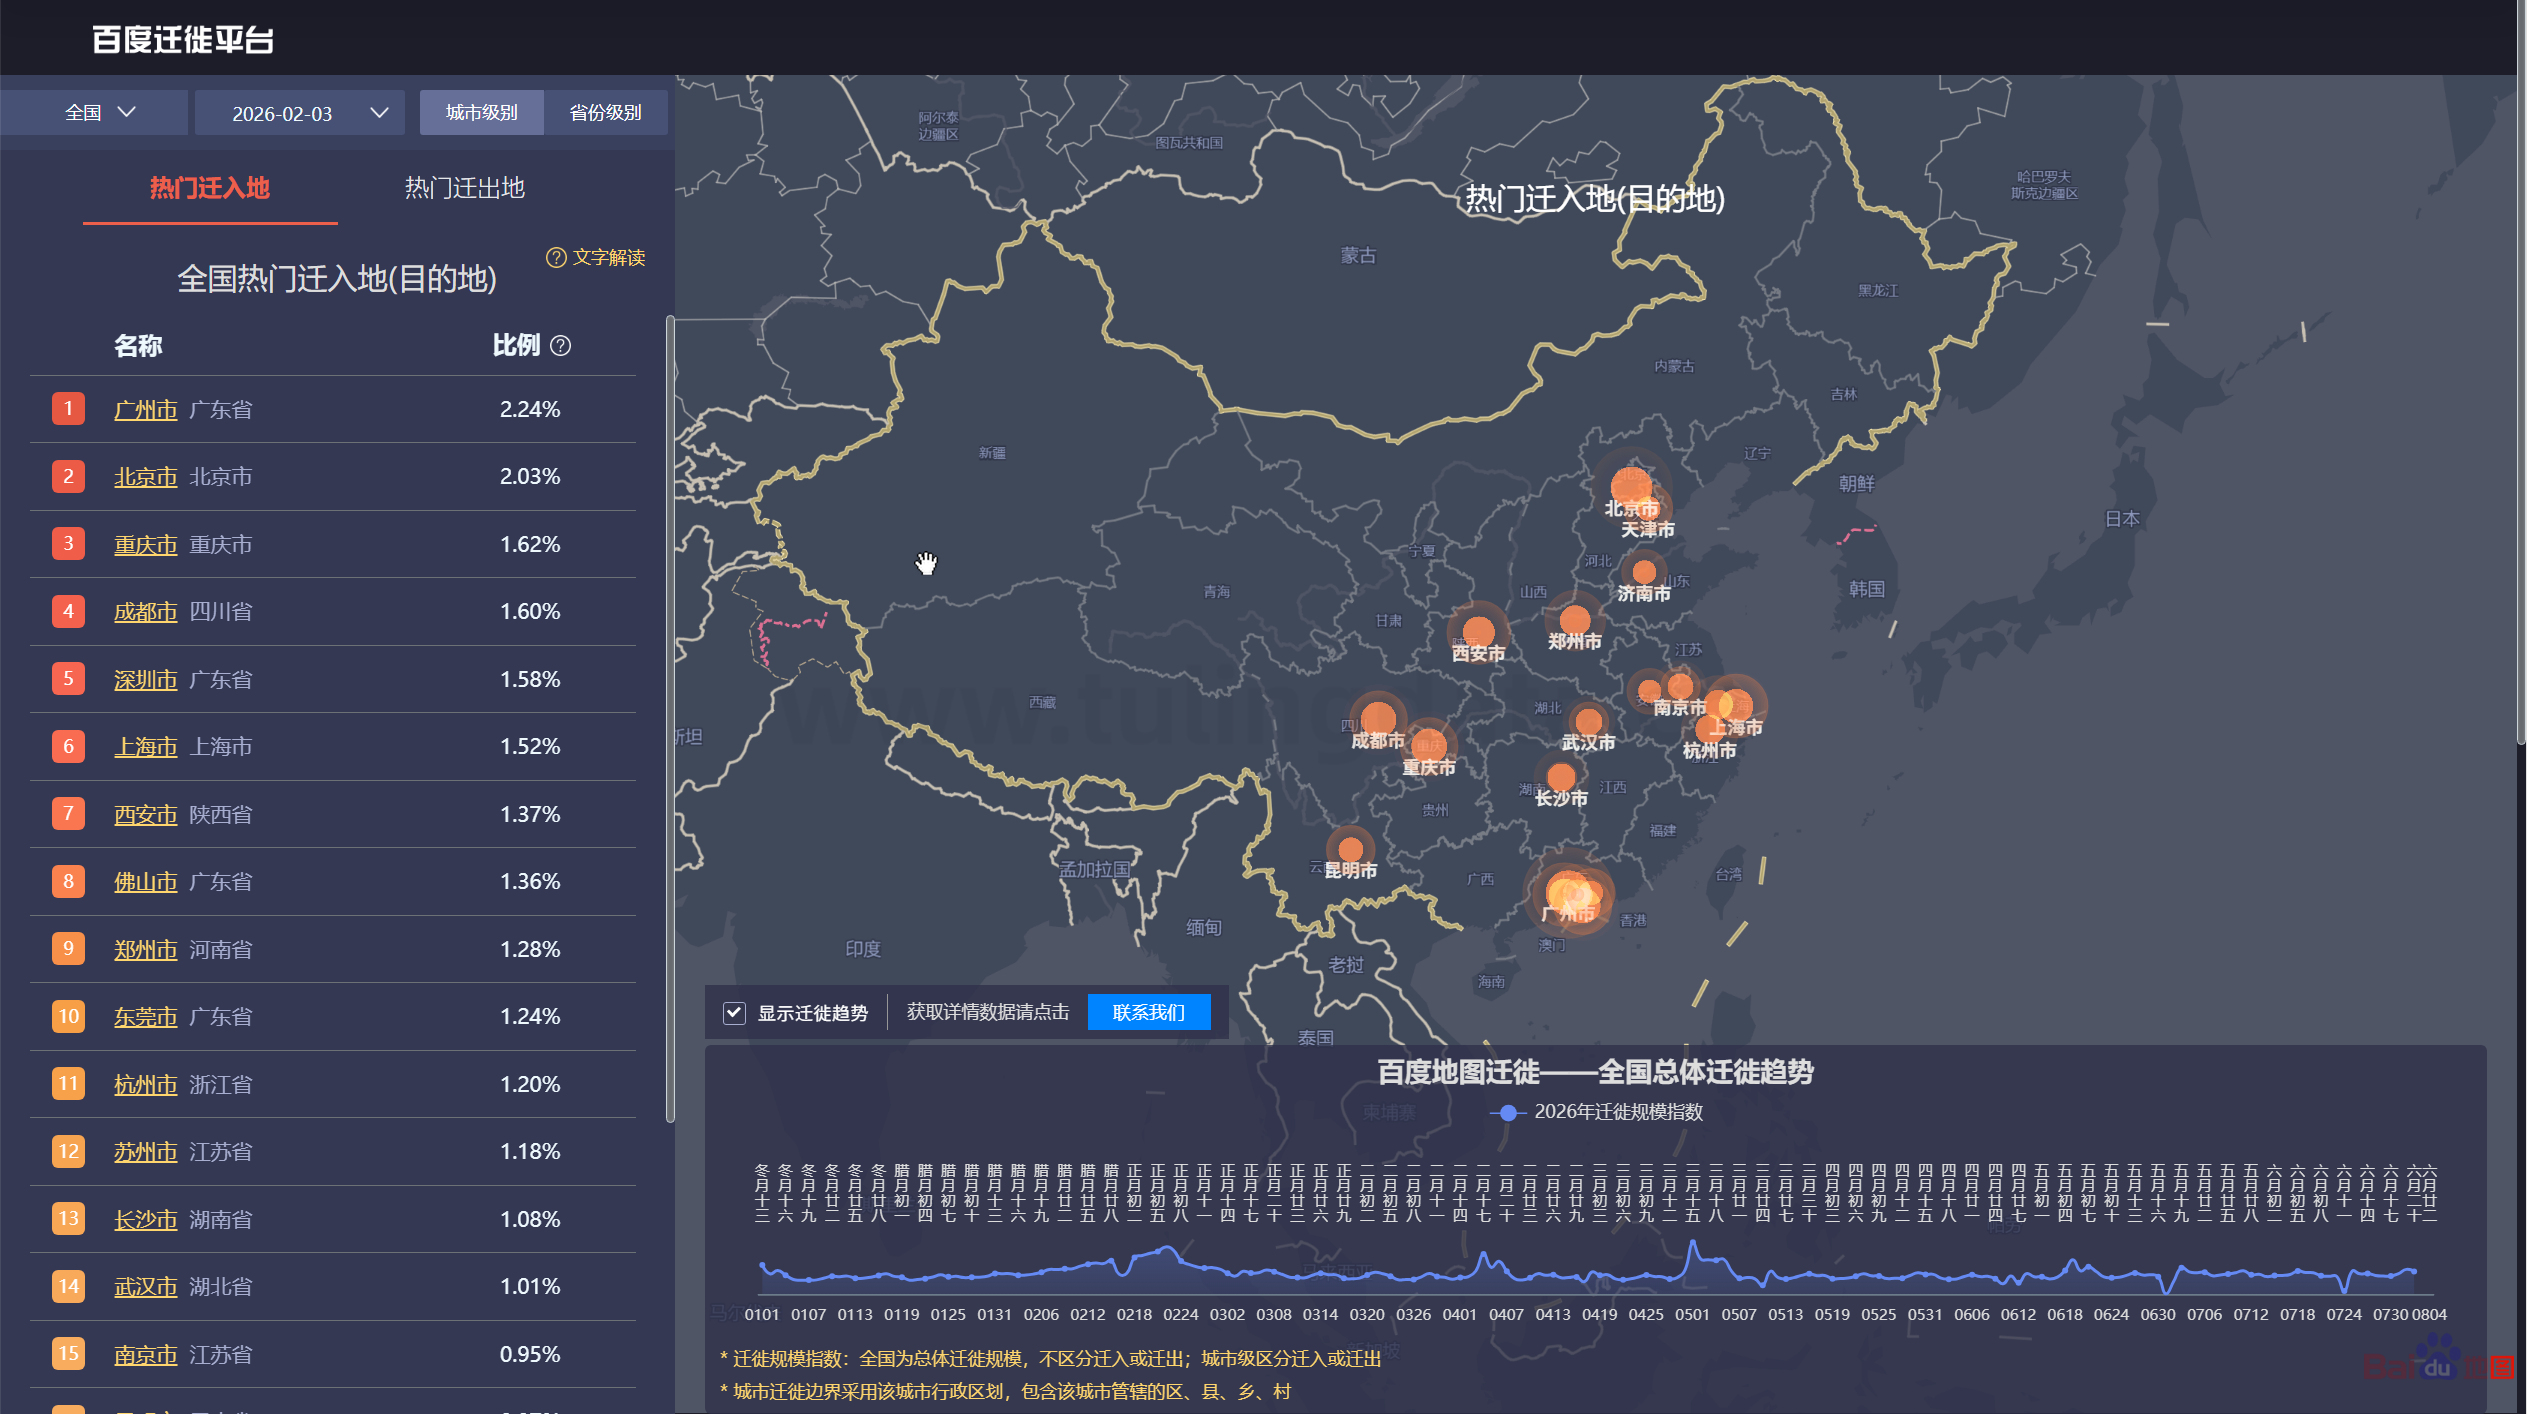Click the 联系我们 button
Image resolution: width=2529 pixels, height=1414 pixels.
(1149, 1013)
